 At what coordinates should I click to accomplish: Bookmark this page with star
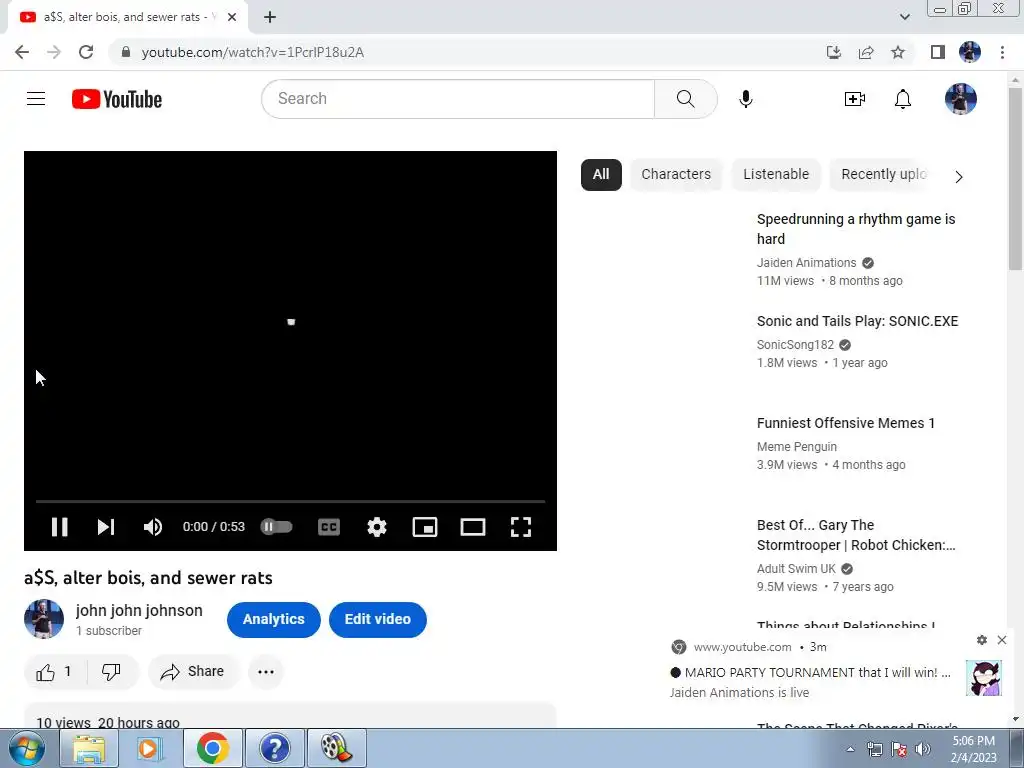898,52
